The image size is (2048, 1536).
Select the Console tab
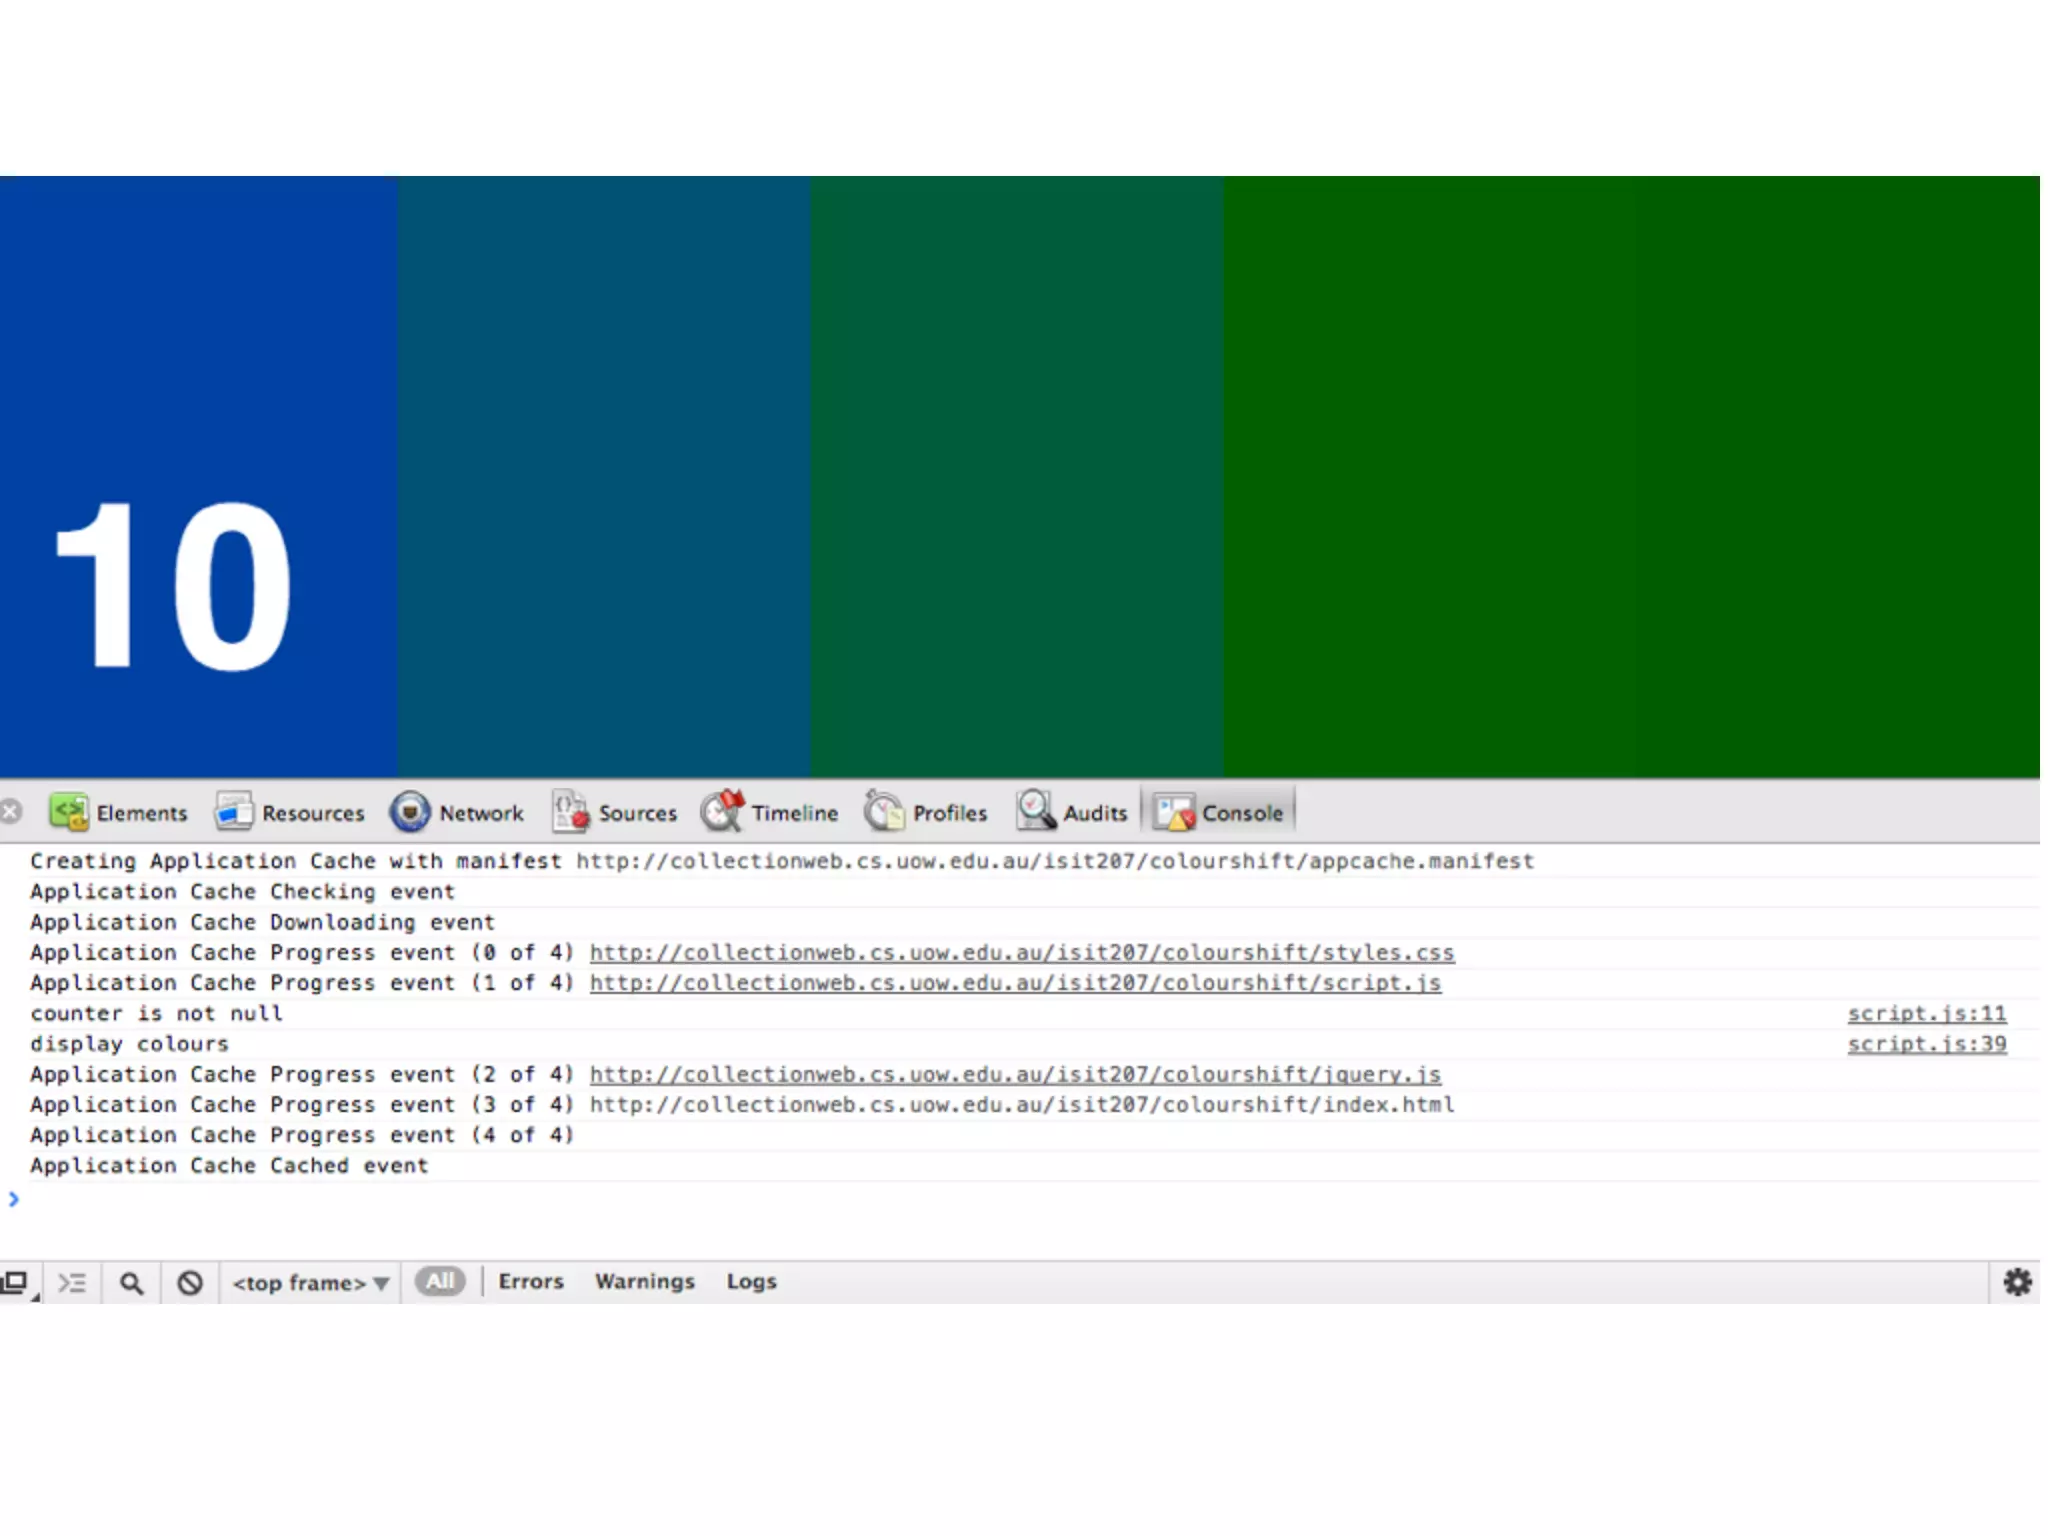pyautogui.click(x=1219, y=812)
